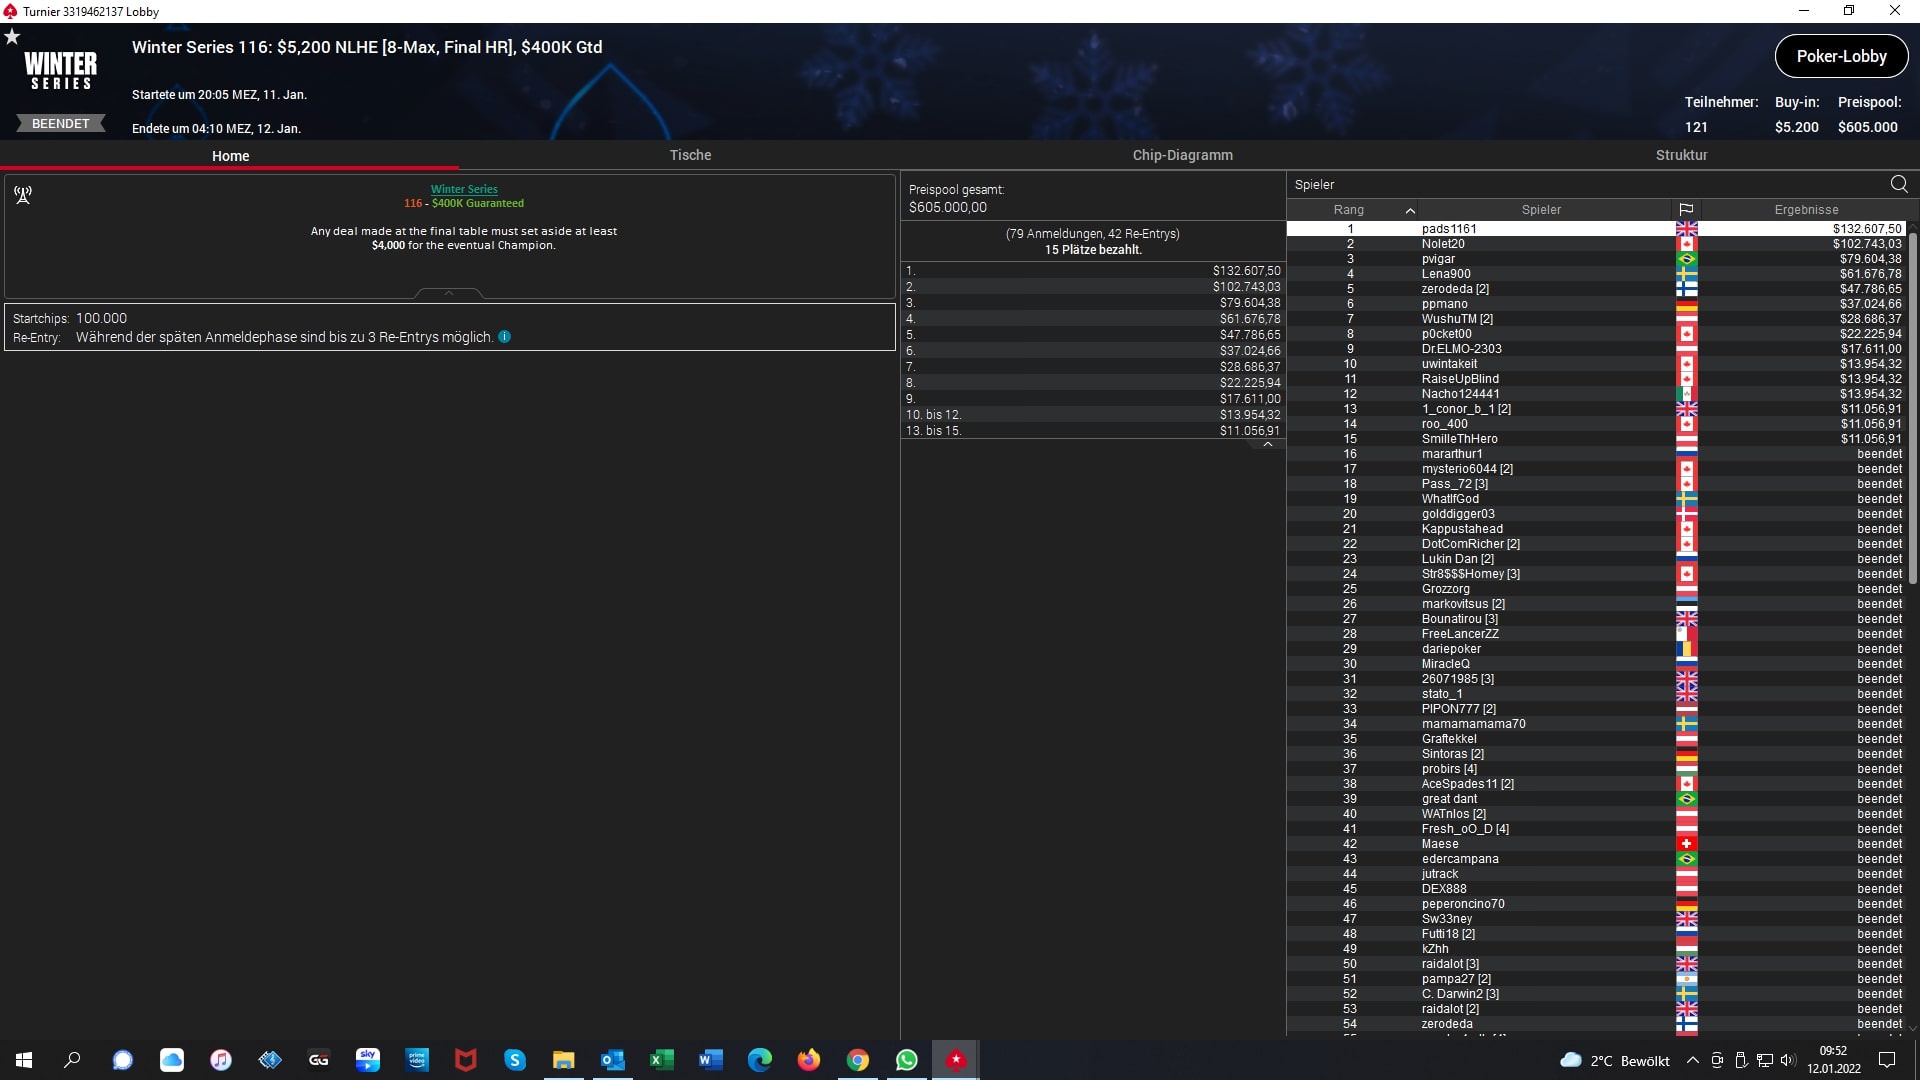The height and width of the screenshot is (1080, 1920).
Task: Click the Poker-Lobby button
Action: pos(1841,57)
